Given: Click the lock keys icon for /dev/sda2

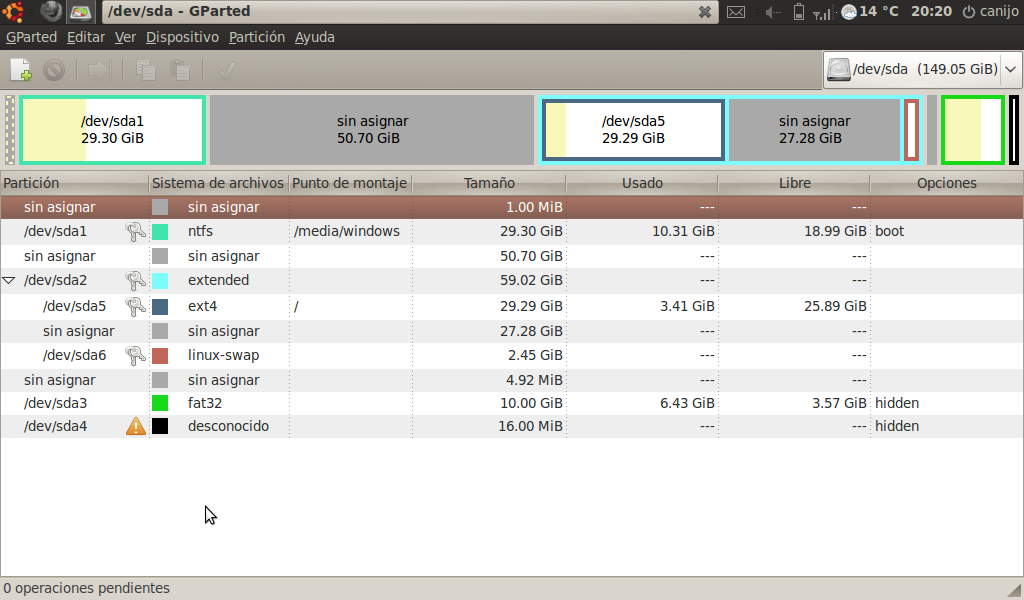Looking at the screenshot, I should pyautogui.click(x=135, y=281).
